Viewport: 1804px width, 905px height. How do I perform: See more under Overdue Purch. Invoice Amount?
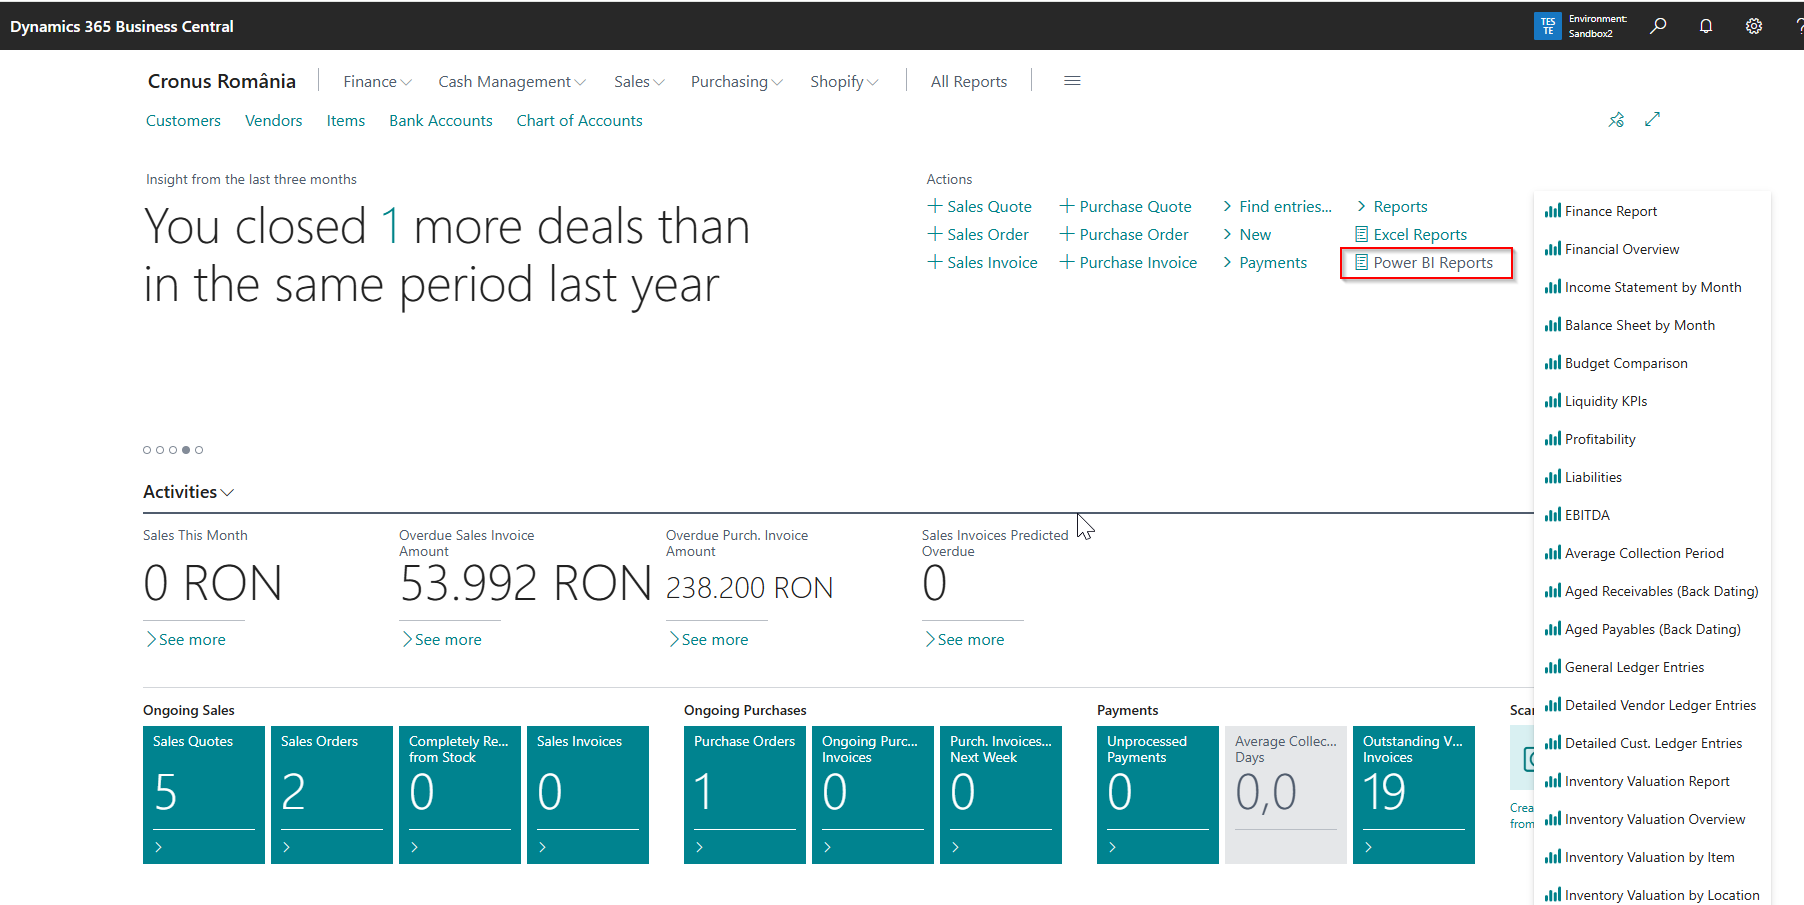709,639
